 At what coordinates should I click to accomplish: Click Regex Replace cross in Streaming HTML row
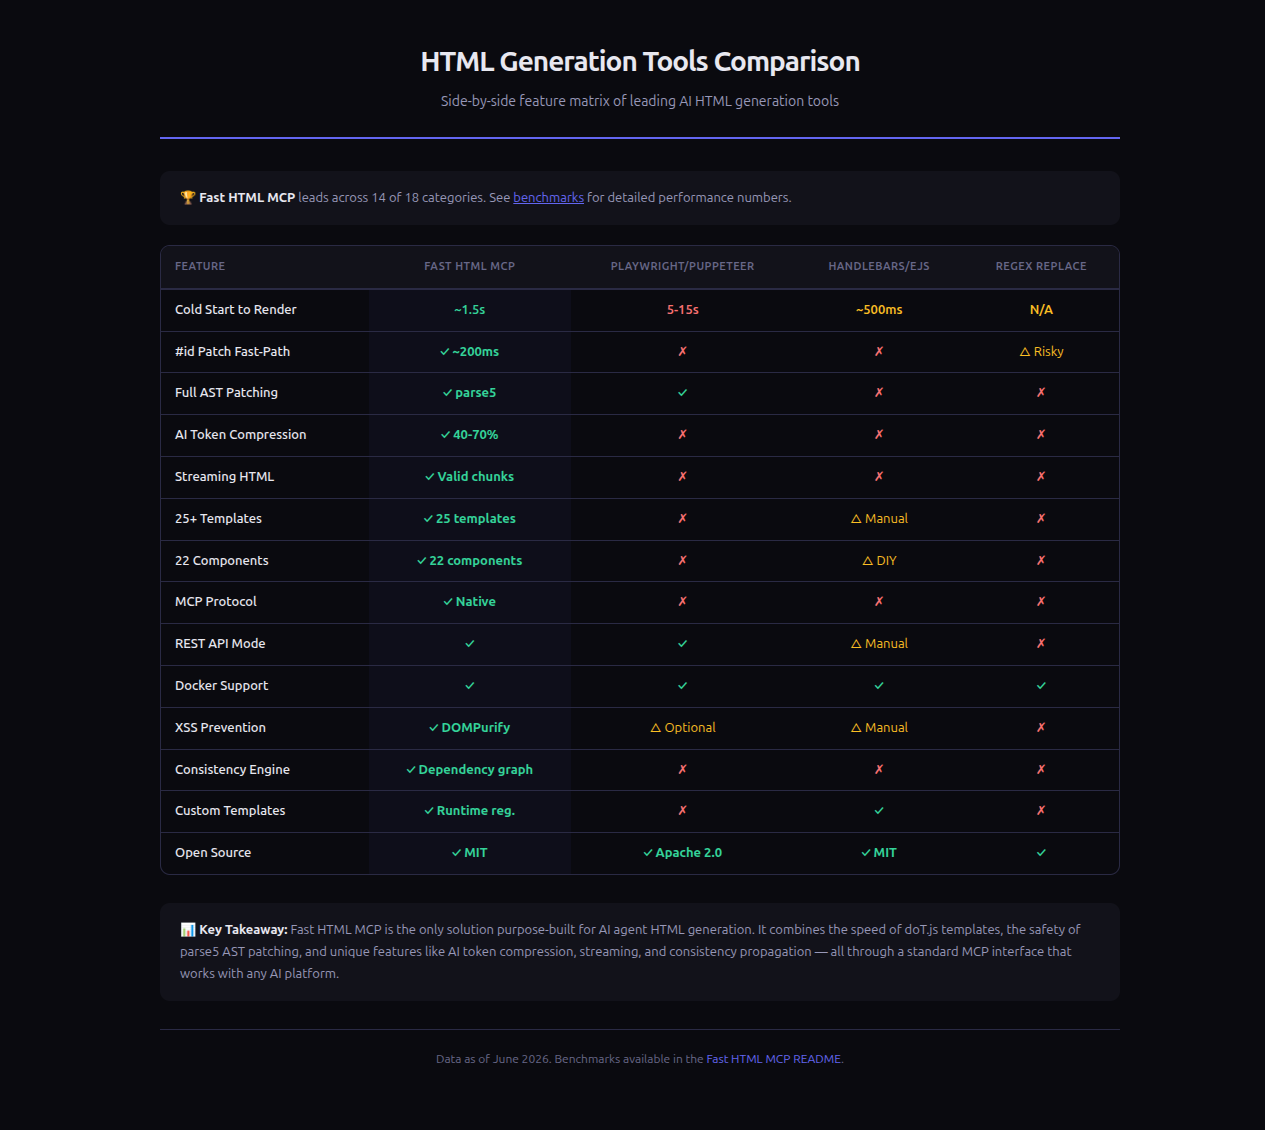tap(1041, 477)
